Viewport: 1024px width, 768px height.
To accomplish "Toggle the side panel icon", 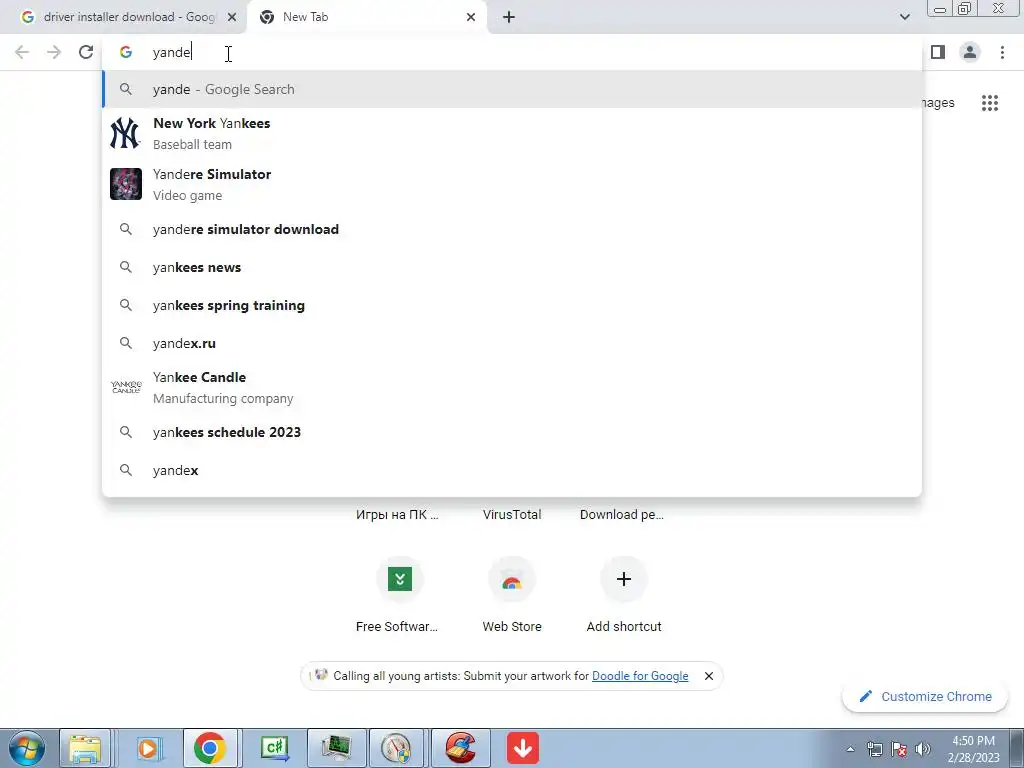I will point(938,52).
